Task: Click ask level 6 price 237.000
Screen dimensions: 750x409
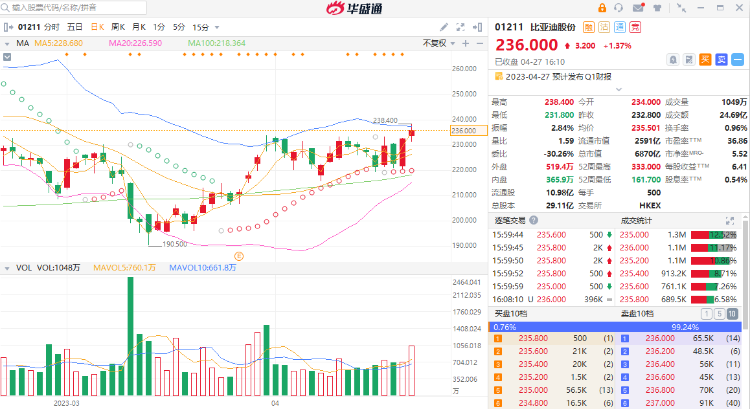Action: tap(660, 403)
